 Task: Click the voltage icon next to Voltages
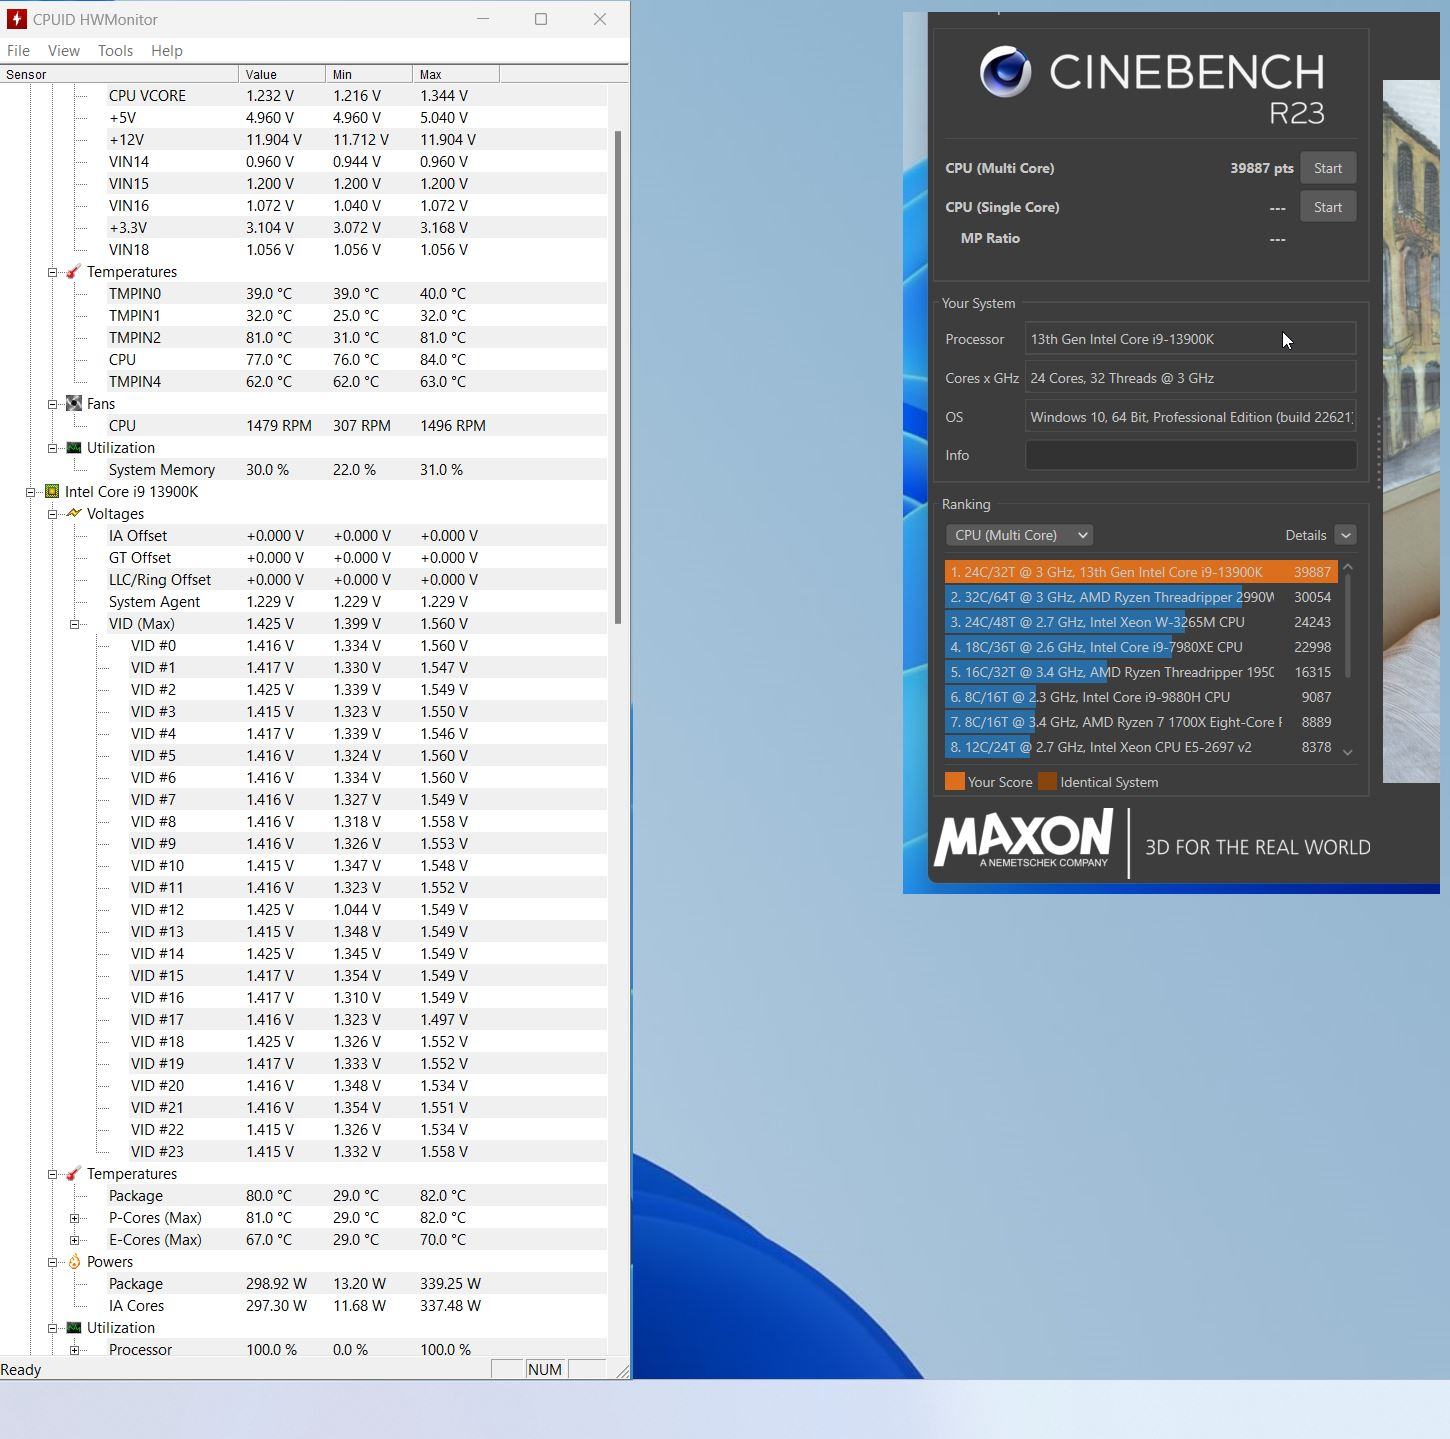pos(74,514)
